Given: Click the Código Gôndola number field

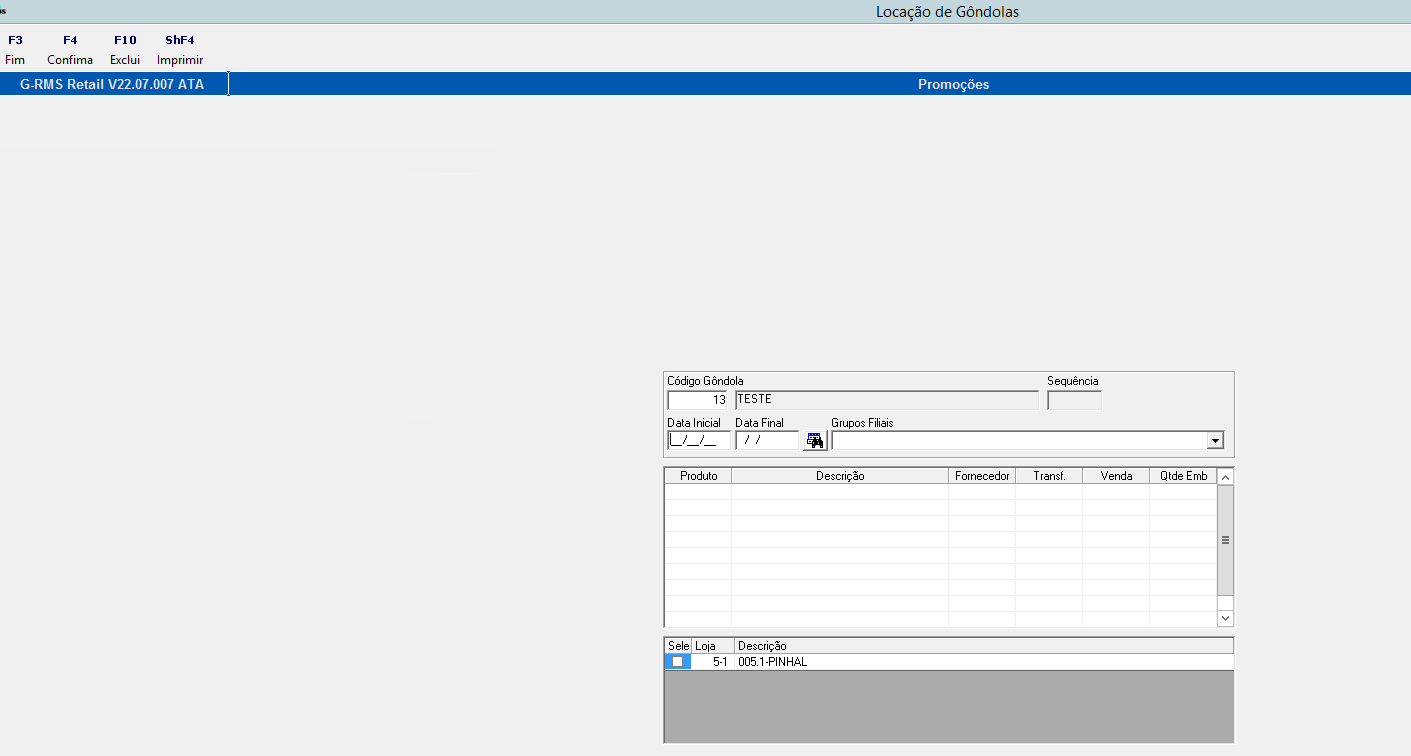Looking at the screenshot, I should click(698, 400).
